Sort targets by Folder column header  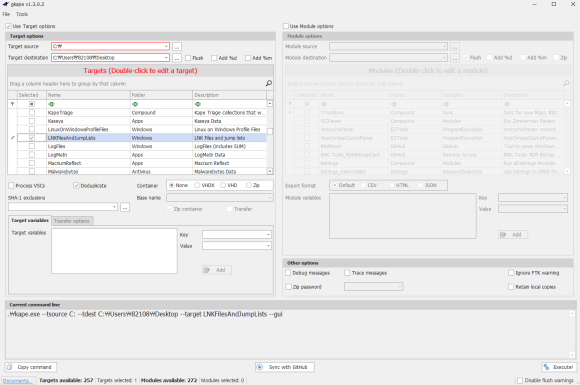(161, 95)
